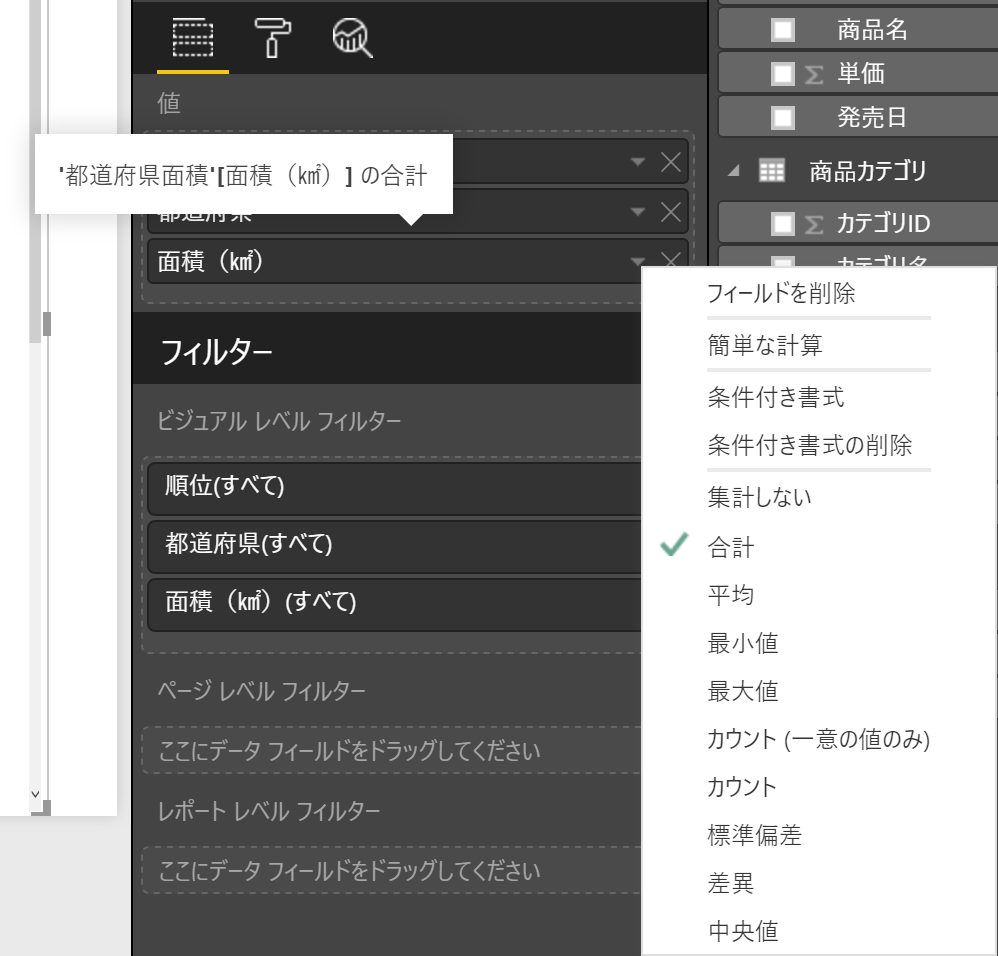998x956 pixels.
Task: Choose 条件付き書式の削除 from the menu
Action: coord(810,445)
